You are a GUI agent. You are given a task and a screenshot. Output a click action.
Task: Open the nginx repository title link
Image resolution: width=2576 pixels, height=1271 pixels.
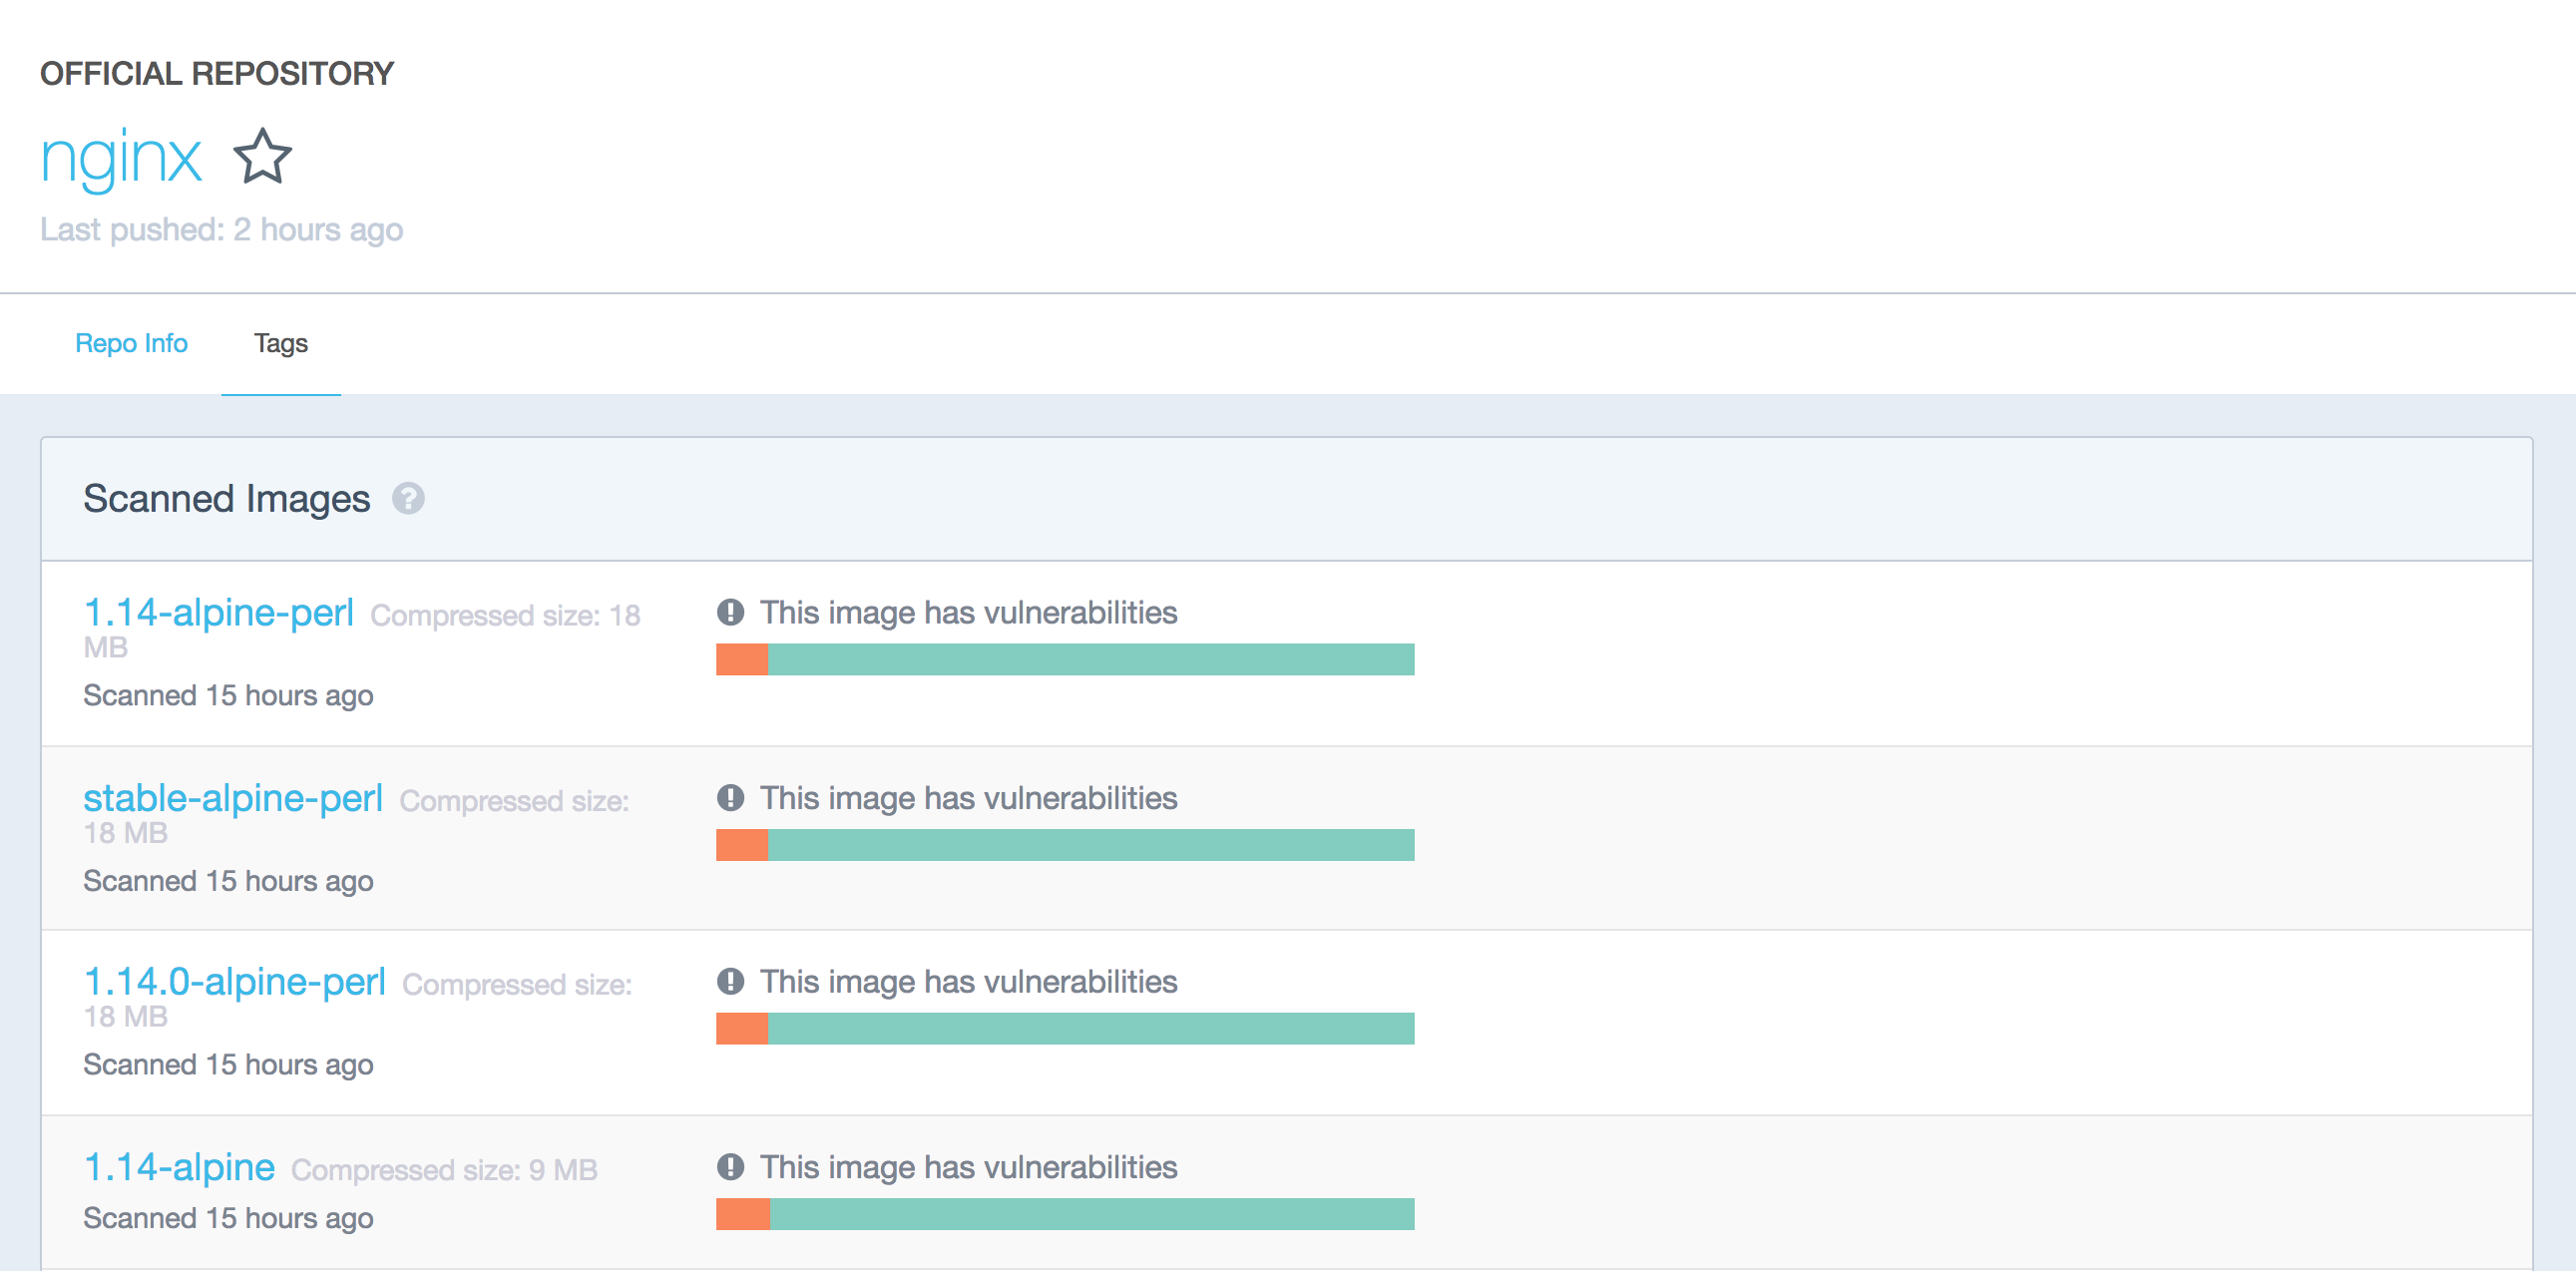[x=121, y=158]
